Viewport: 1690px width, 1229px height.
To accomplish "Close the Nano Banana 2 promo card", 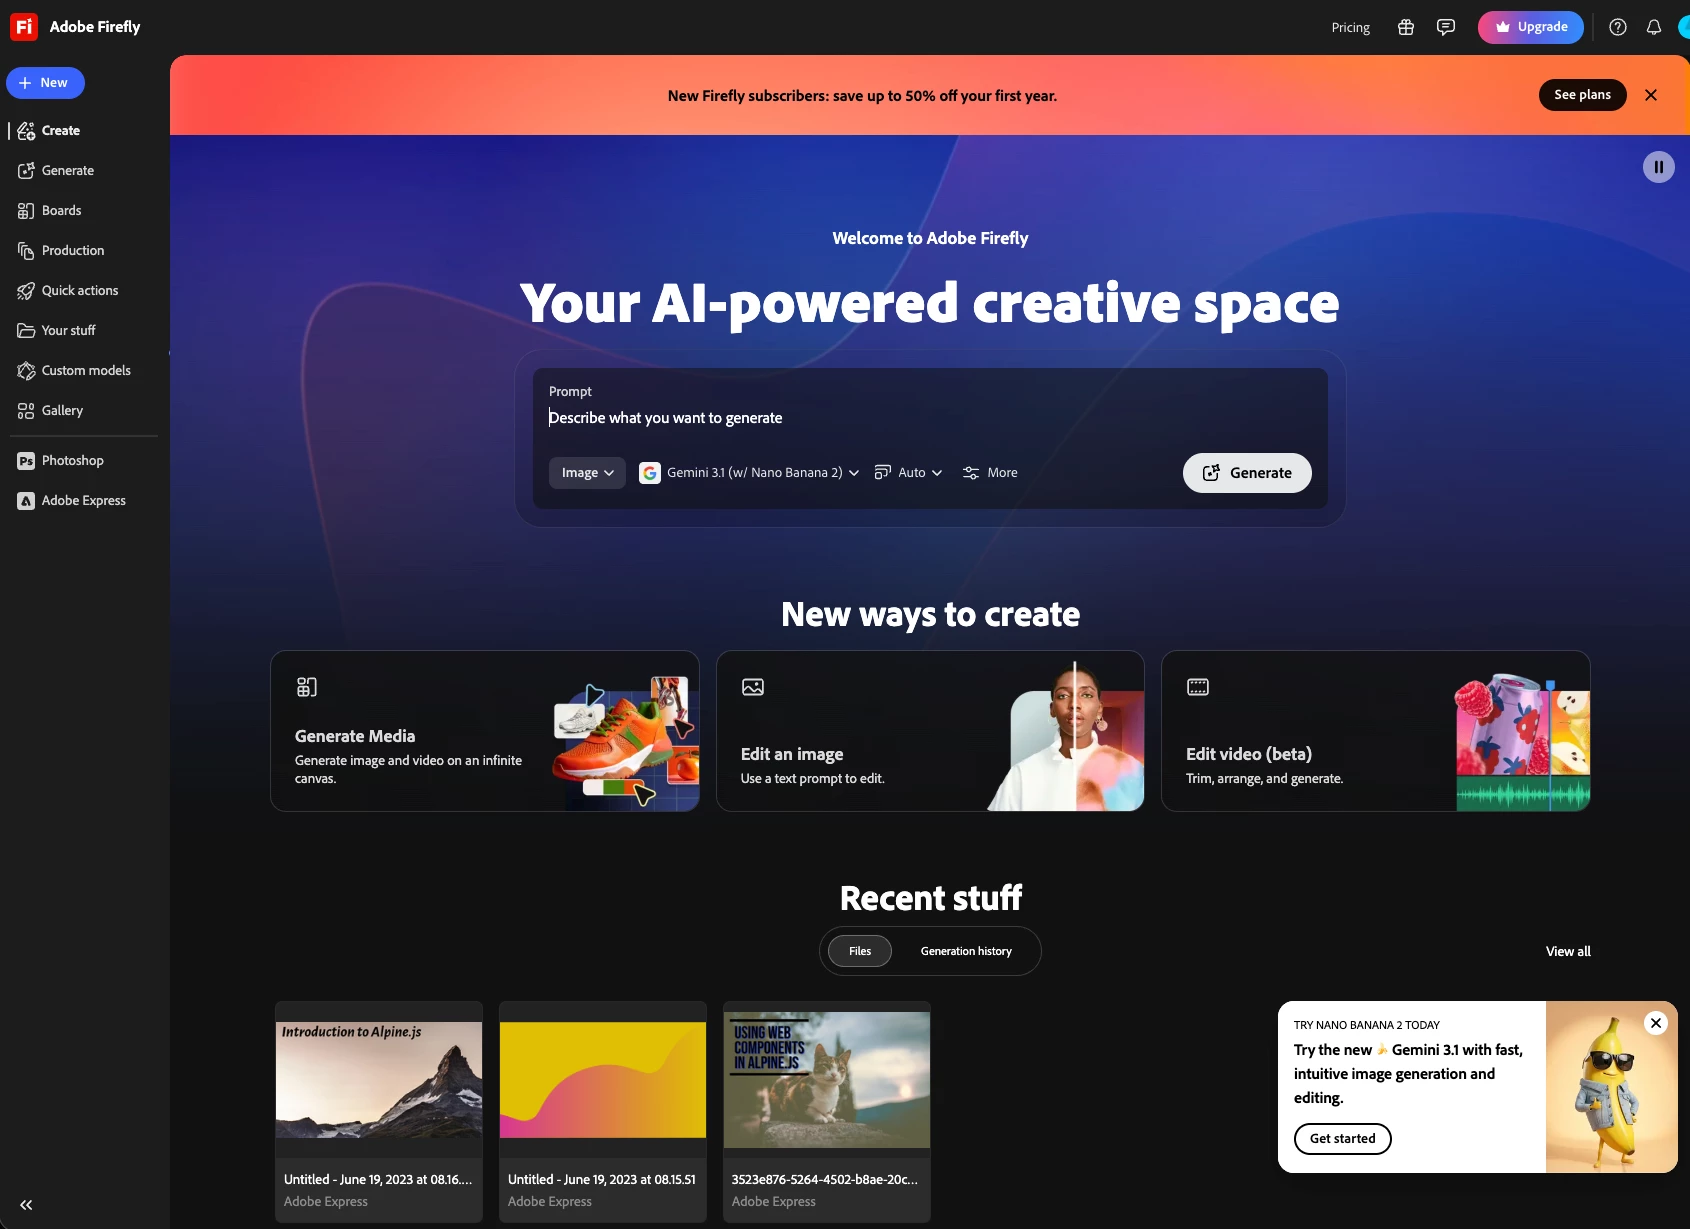I will pyautogui.click(x=1656, y=1023).
